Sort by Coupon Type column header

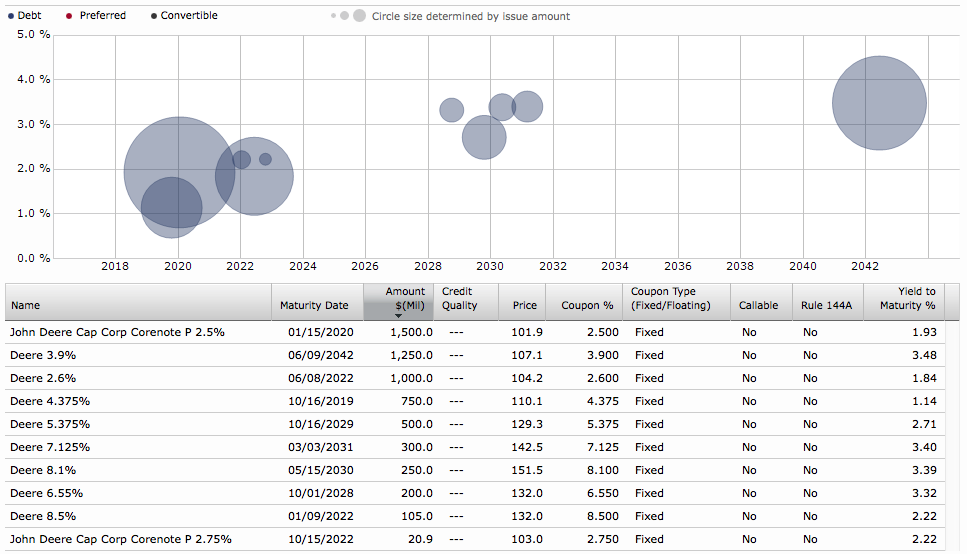[x=677, y=302]
